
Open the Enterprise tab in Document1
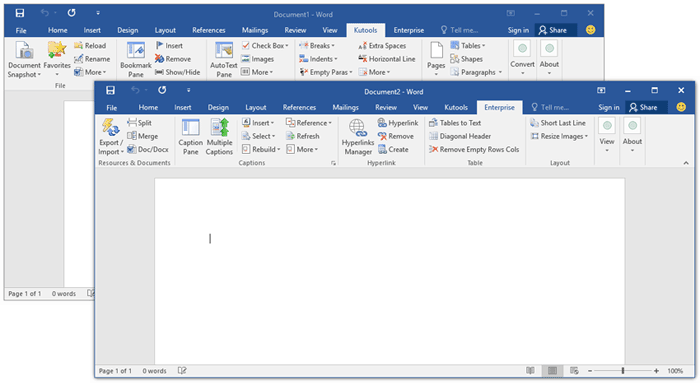click(x=408, y=30)
